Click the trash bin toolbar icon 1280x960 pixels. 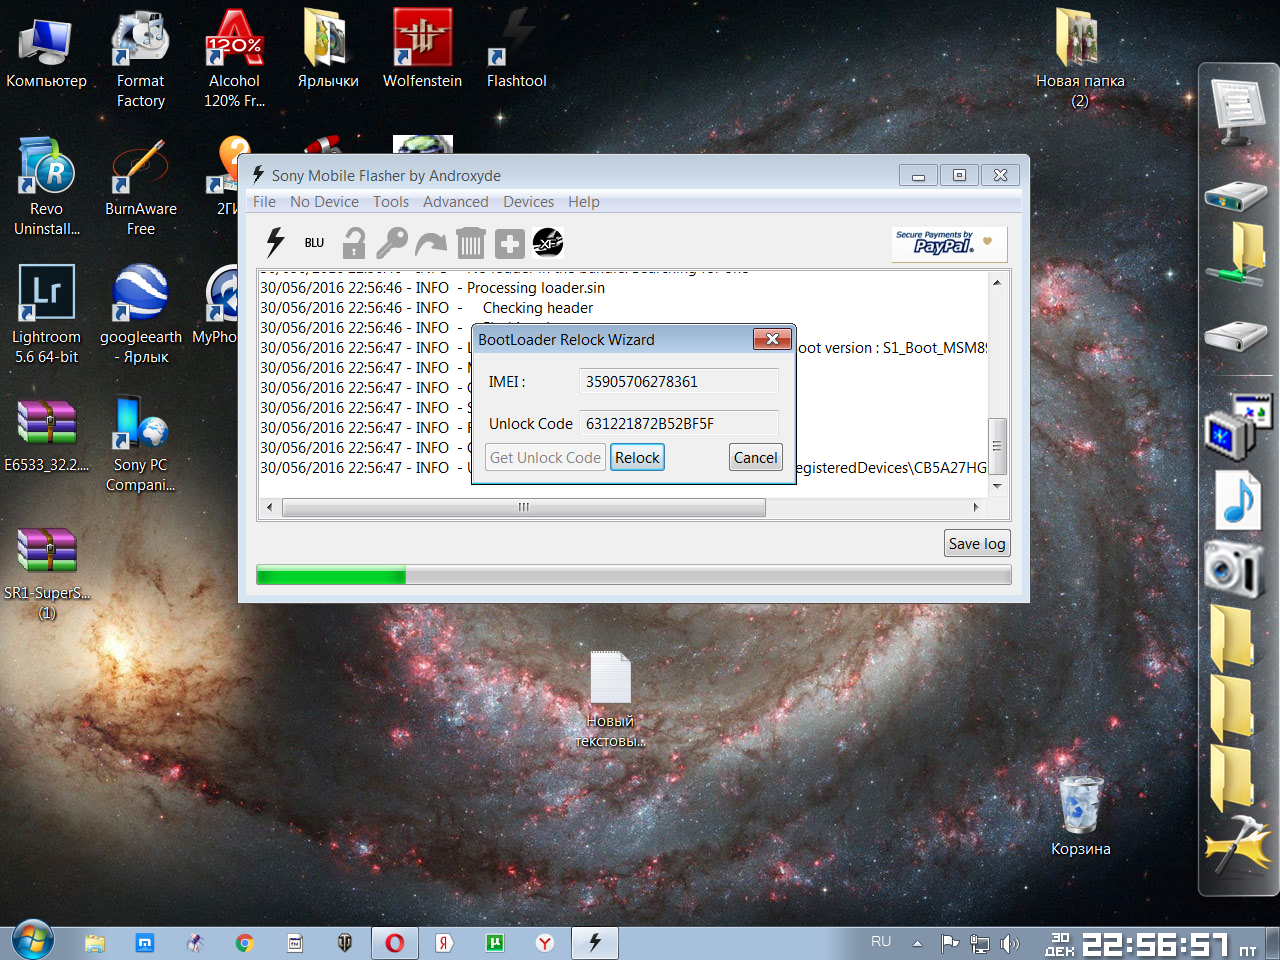click(470, 243)
